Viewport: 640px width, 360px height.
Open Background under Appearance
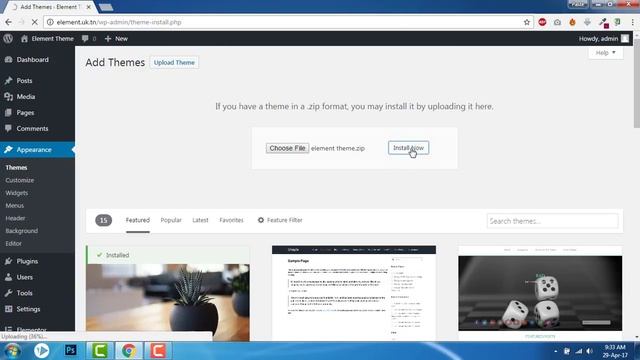click(x=22, y=231)
